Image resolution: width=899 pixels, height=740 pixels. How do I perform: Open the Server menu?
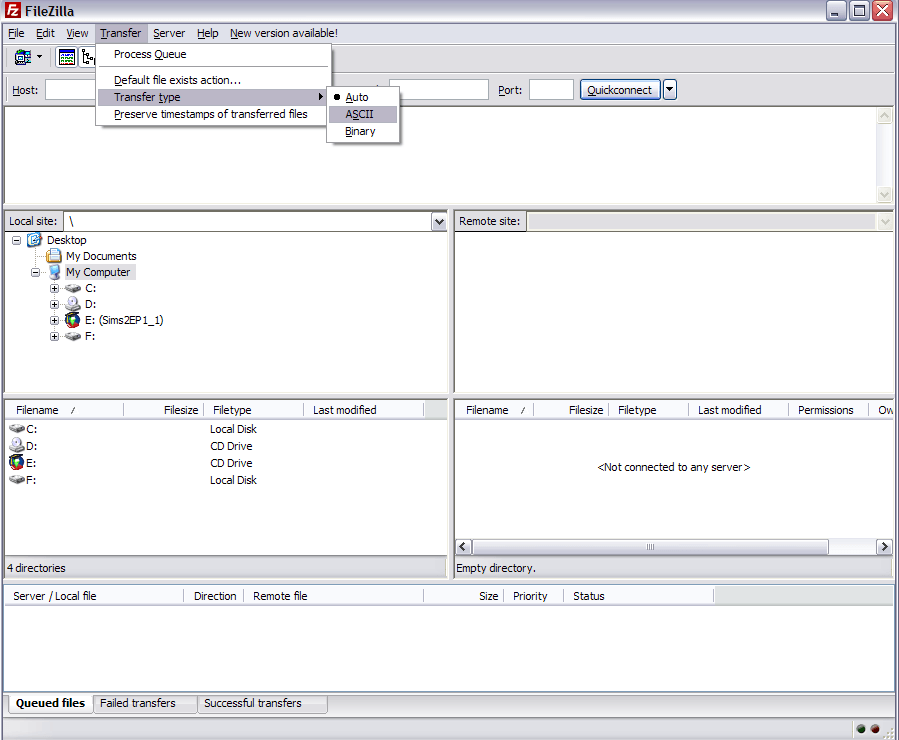coord(169,33)
